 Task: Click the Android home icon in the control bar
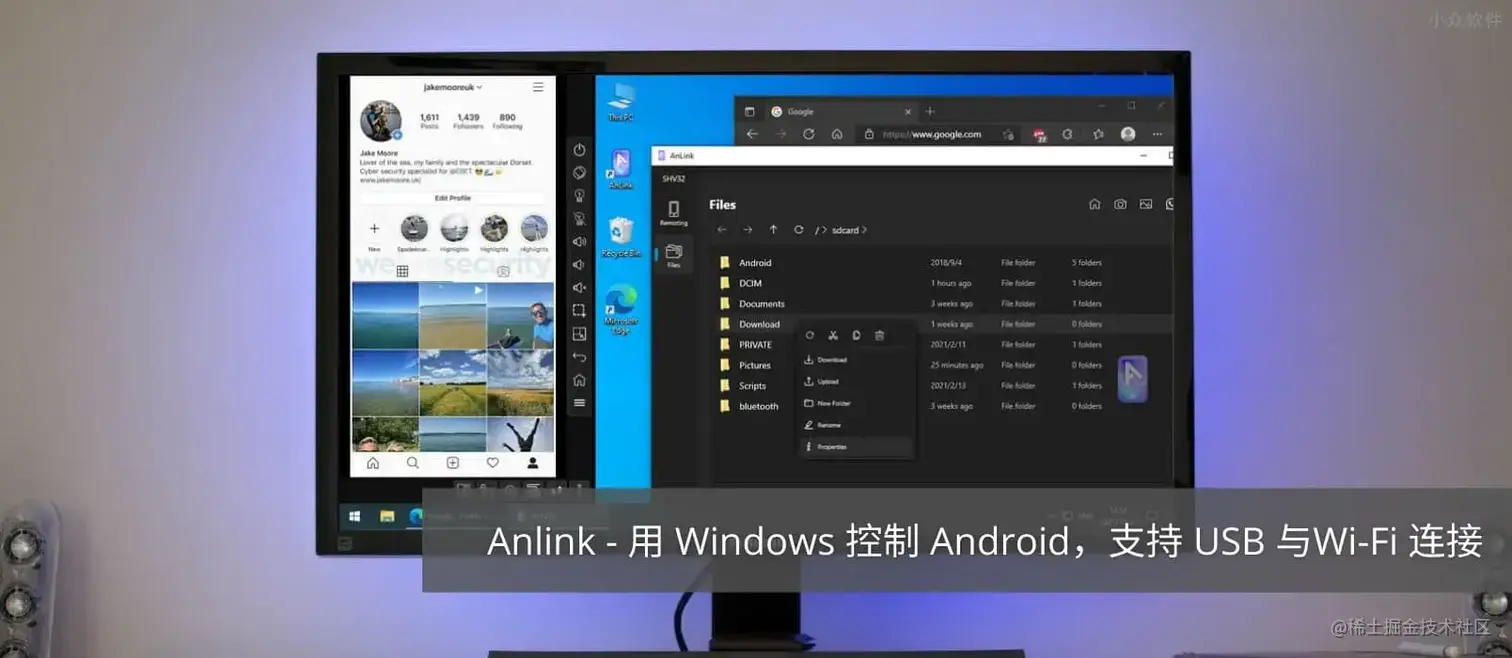point(579,380)
